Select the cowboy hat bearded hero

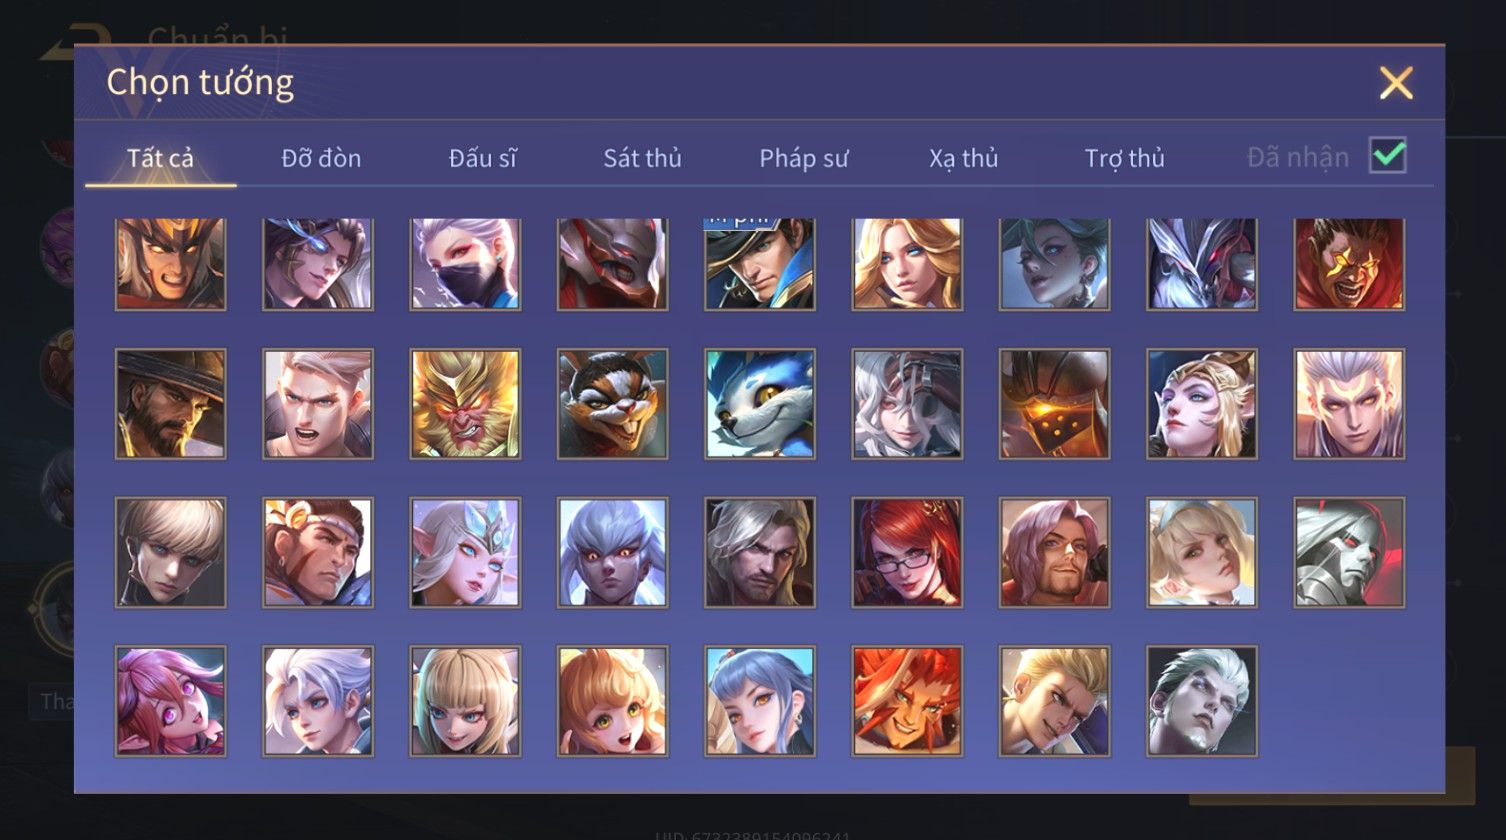coord(170,403)
